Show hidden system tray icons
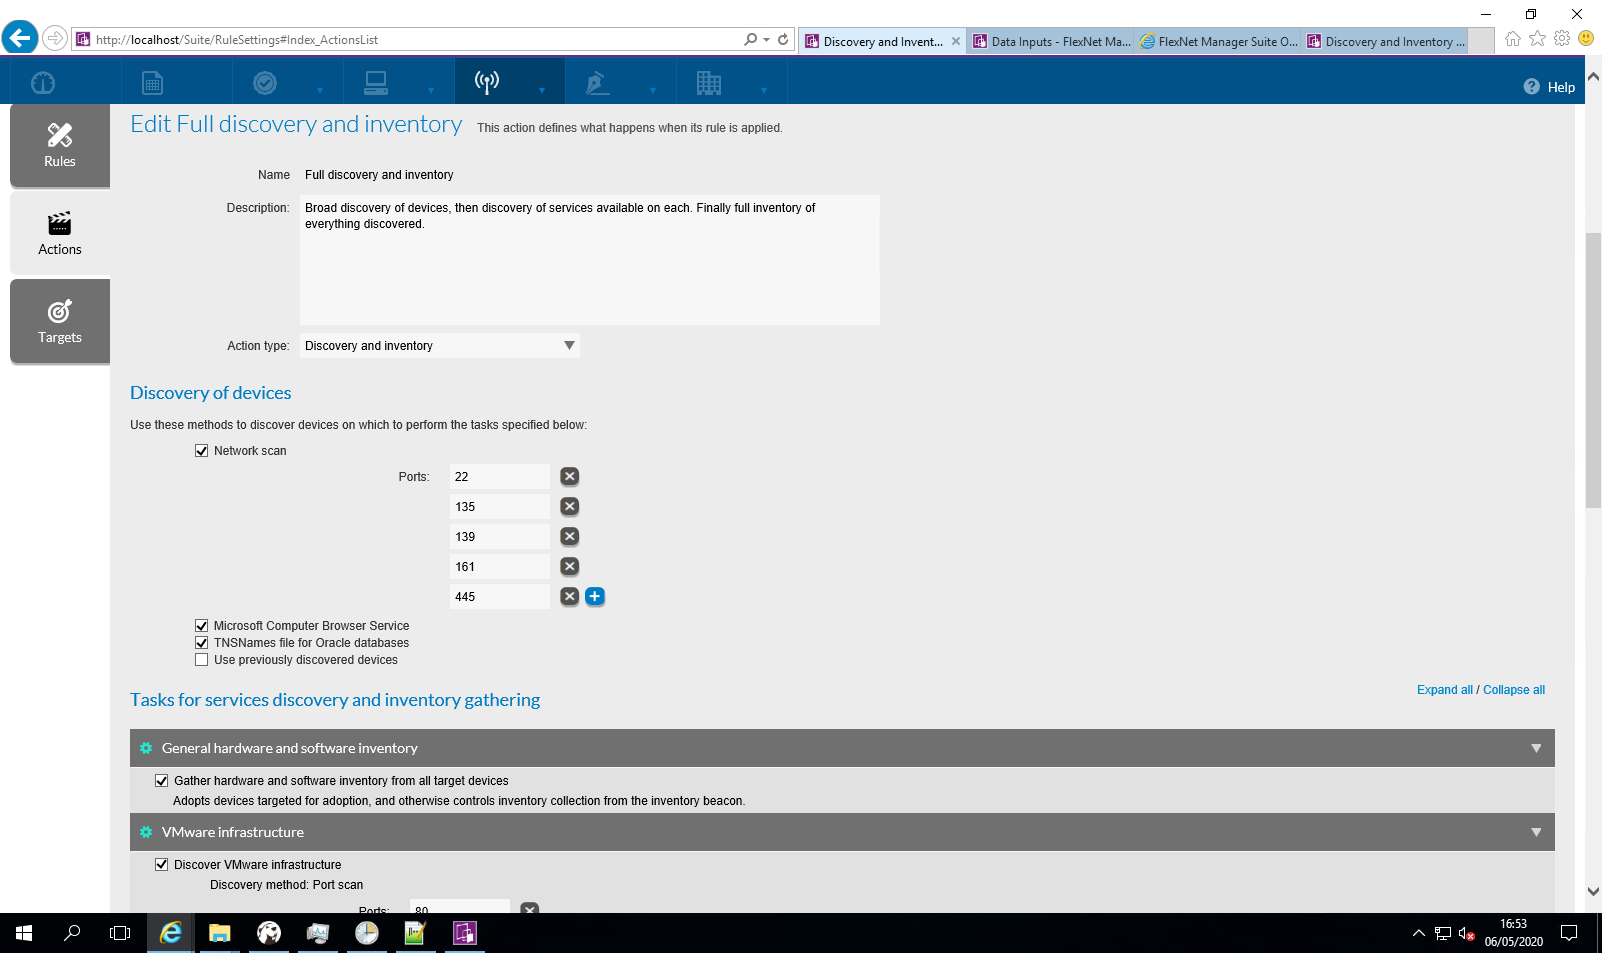The height and width of the screenshot is (953, 1602). (1418, 933)
